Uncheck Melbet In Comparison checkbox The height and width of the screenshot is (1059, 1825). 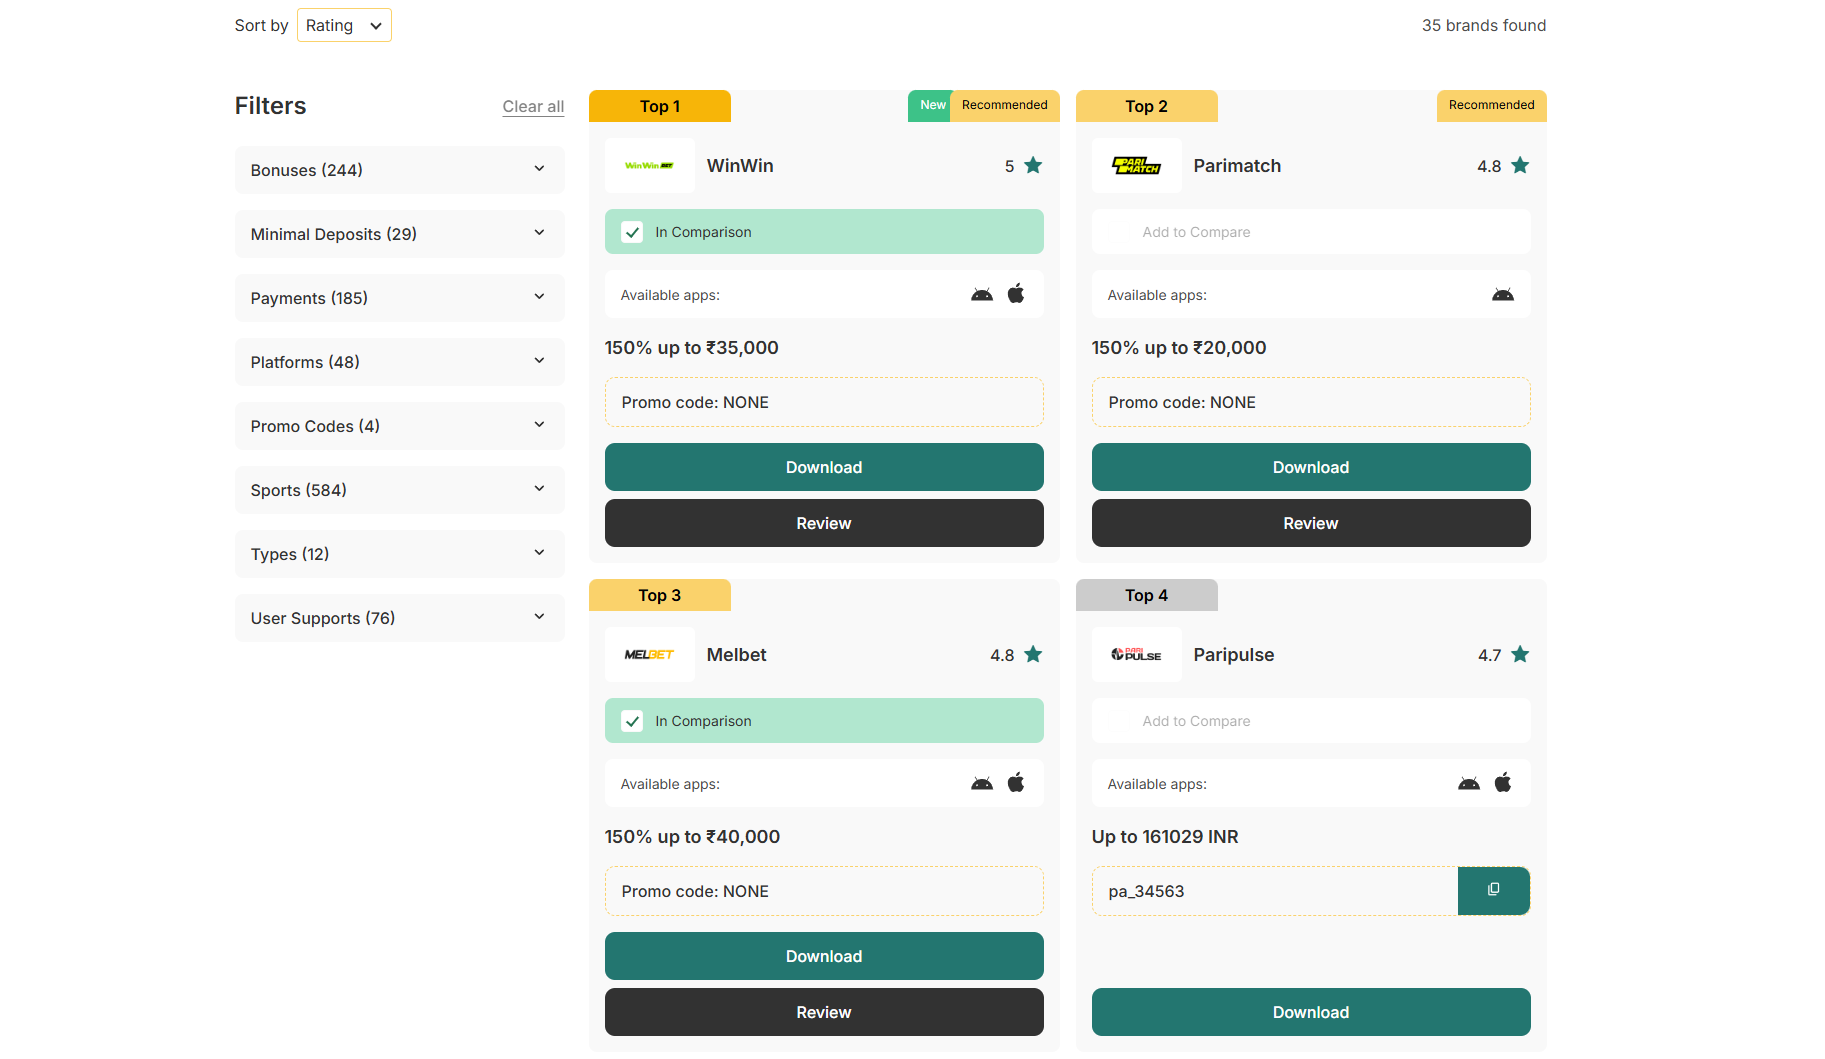(632, 721)
